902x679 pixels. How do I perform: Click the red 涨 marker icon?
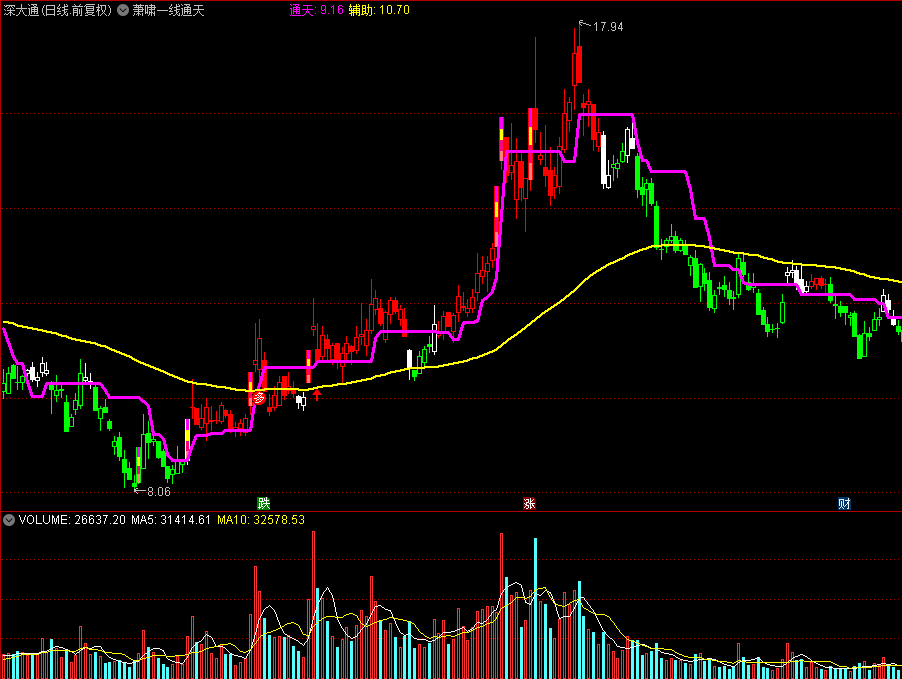coord(529,503)
